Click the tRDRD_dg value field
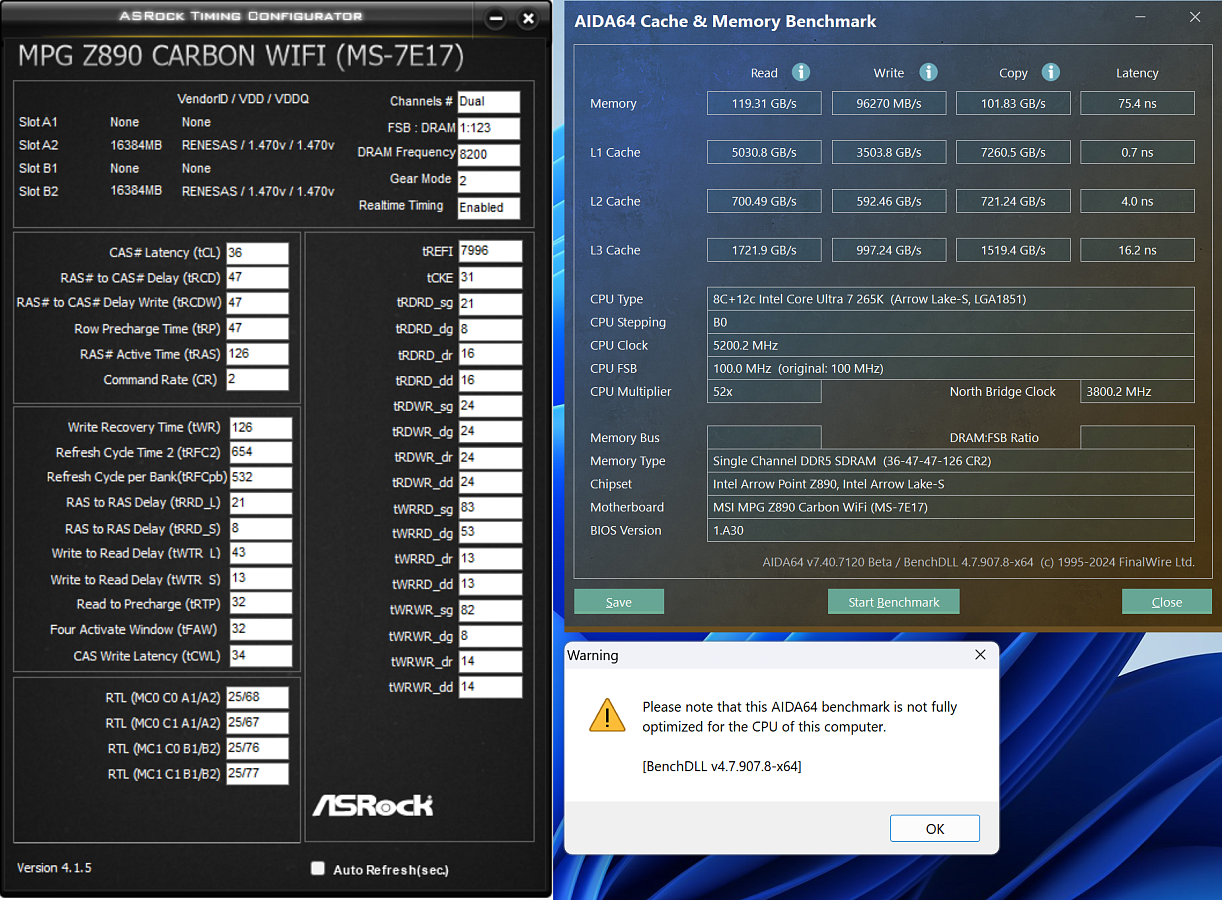 490,329
